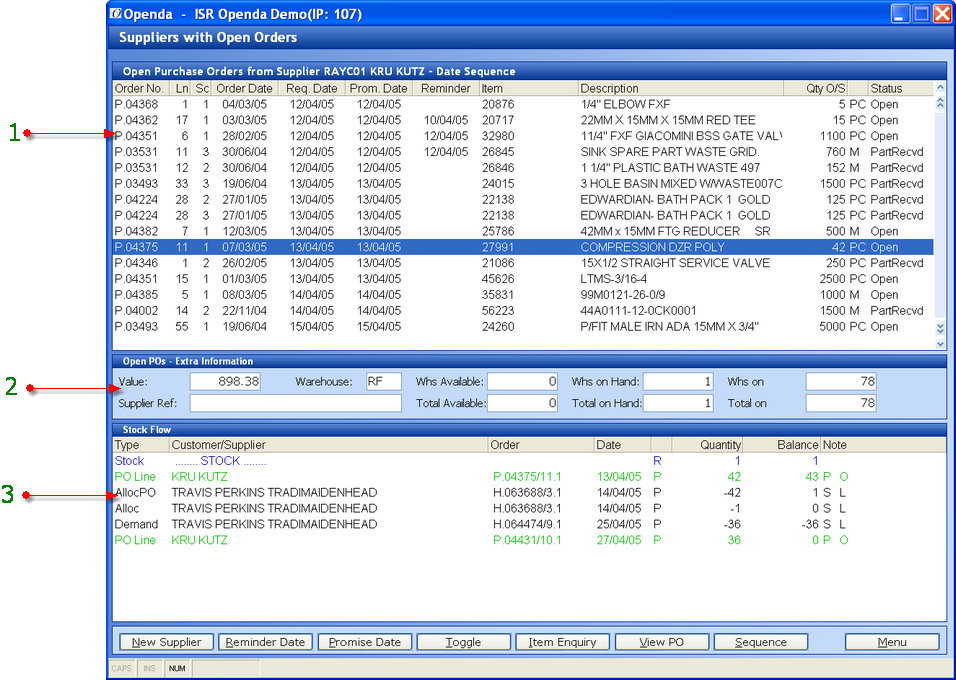Click the empty Supplier Ref field
Viewport: 956px width, 680px height.
coord(296,403)
